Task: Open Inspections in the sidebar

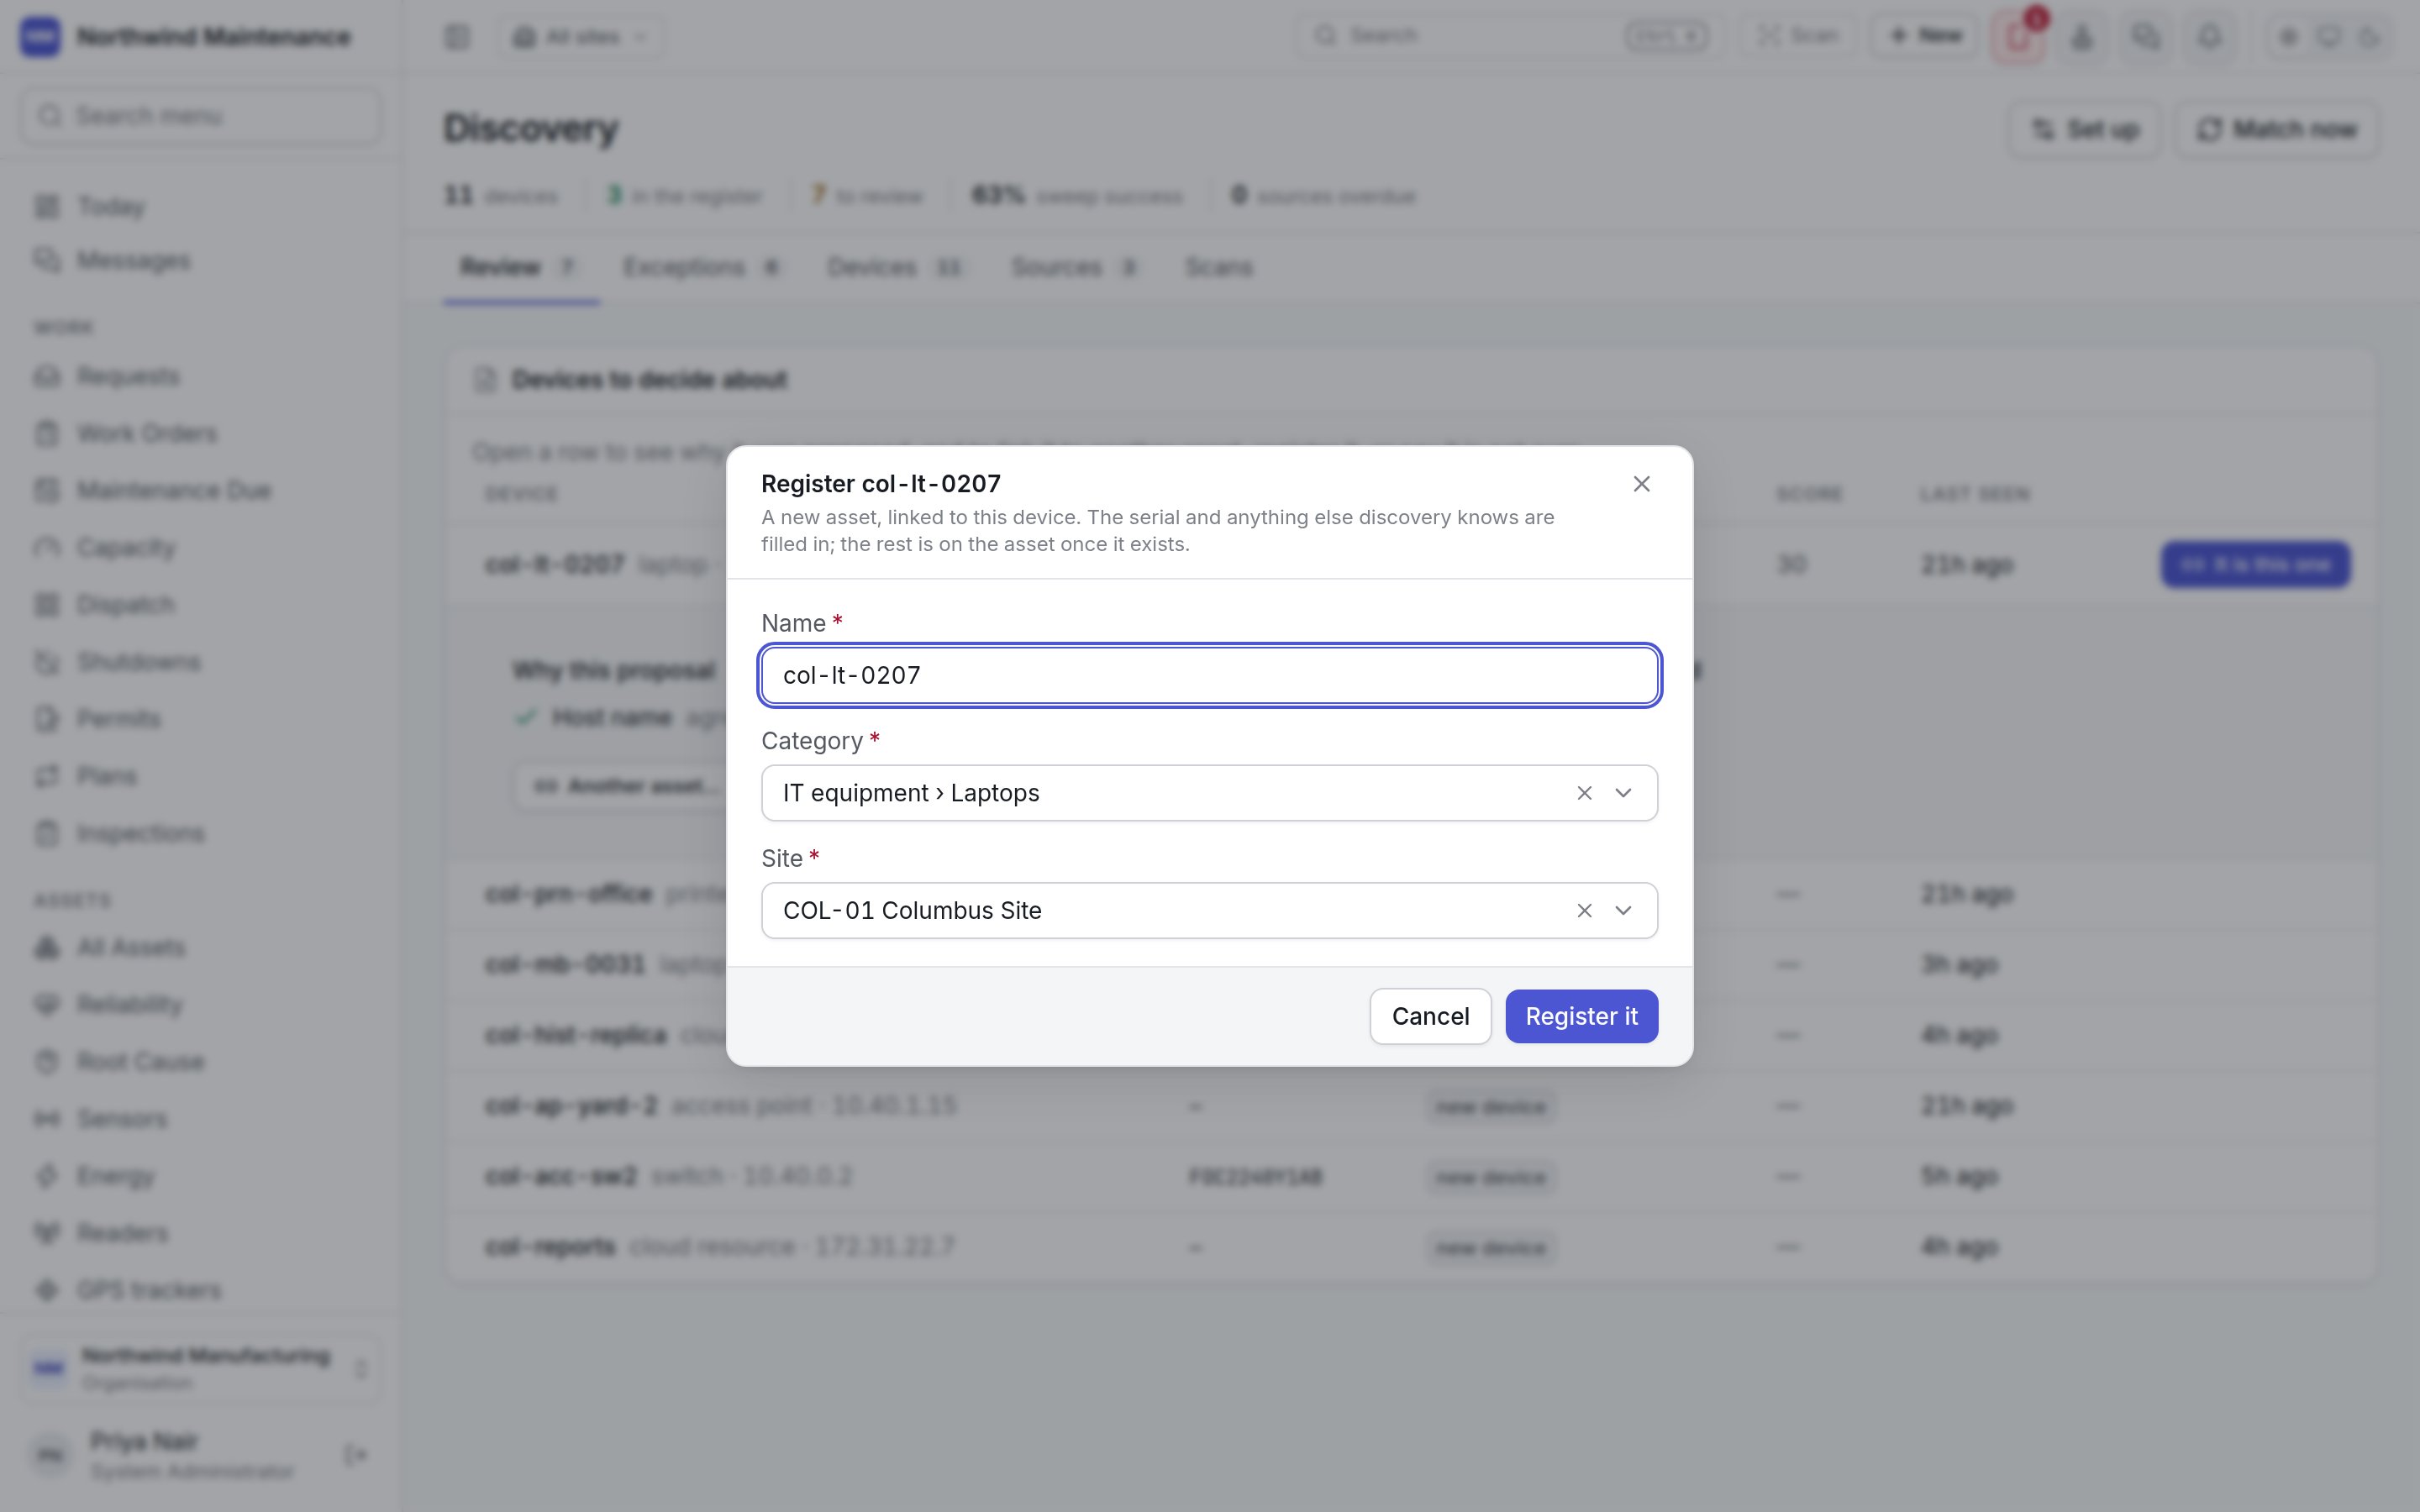Action: click(200, 834)
